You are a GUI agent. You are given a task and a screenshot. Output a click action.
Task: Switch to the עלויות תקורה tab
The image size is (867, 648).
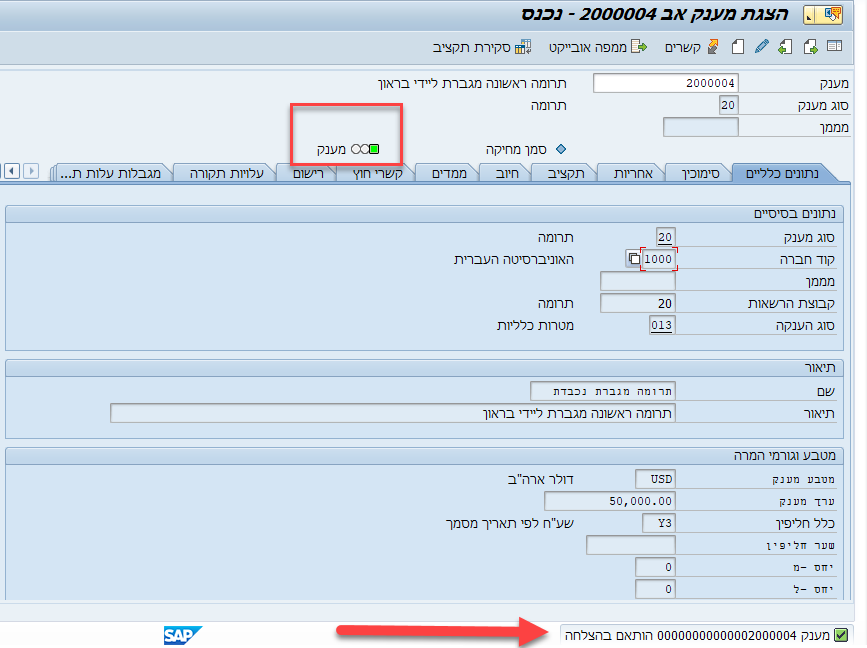tap(227, 174)
